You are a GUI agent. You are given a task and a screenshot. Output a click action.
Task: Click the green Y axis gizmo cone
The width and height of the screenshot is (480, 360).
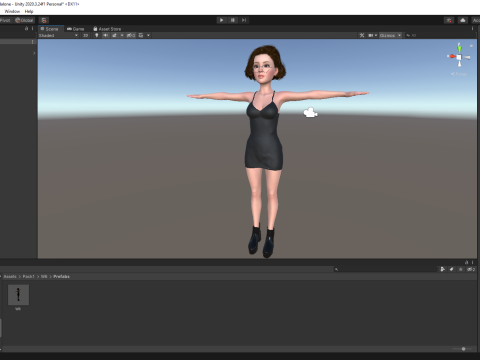[x=459, y=49]
